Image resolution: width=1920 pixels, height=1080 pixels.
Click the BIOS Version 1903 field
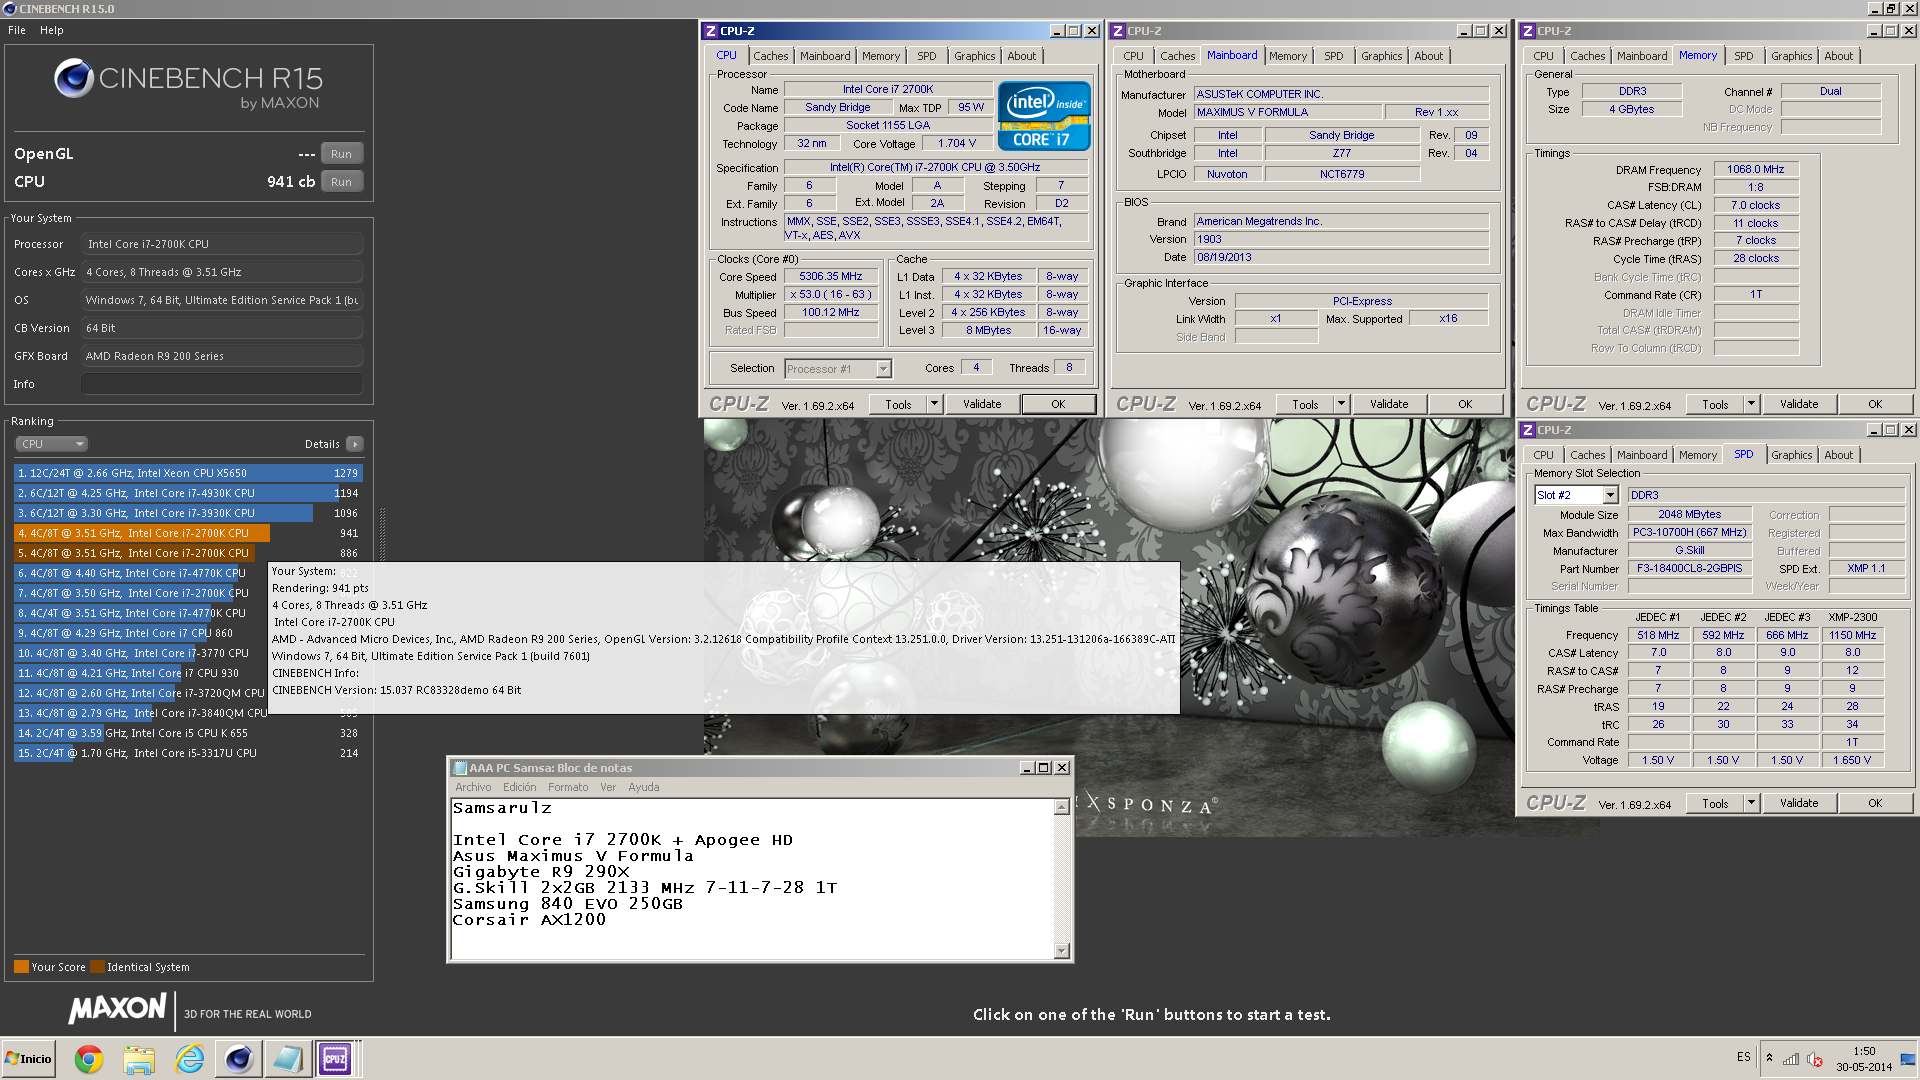(x=1341, y=239)
